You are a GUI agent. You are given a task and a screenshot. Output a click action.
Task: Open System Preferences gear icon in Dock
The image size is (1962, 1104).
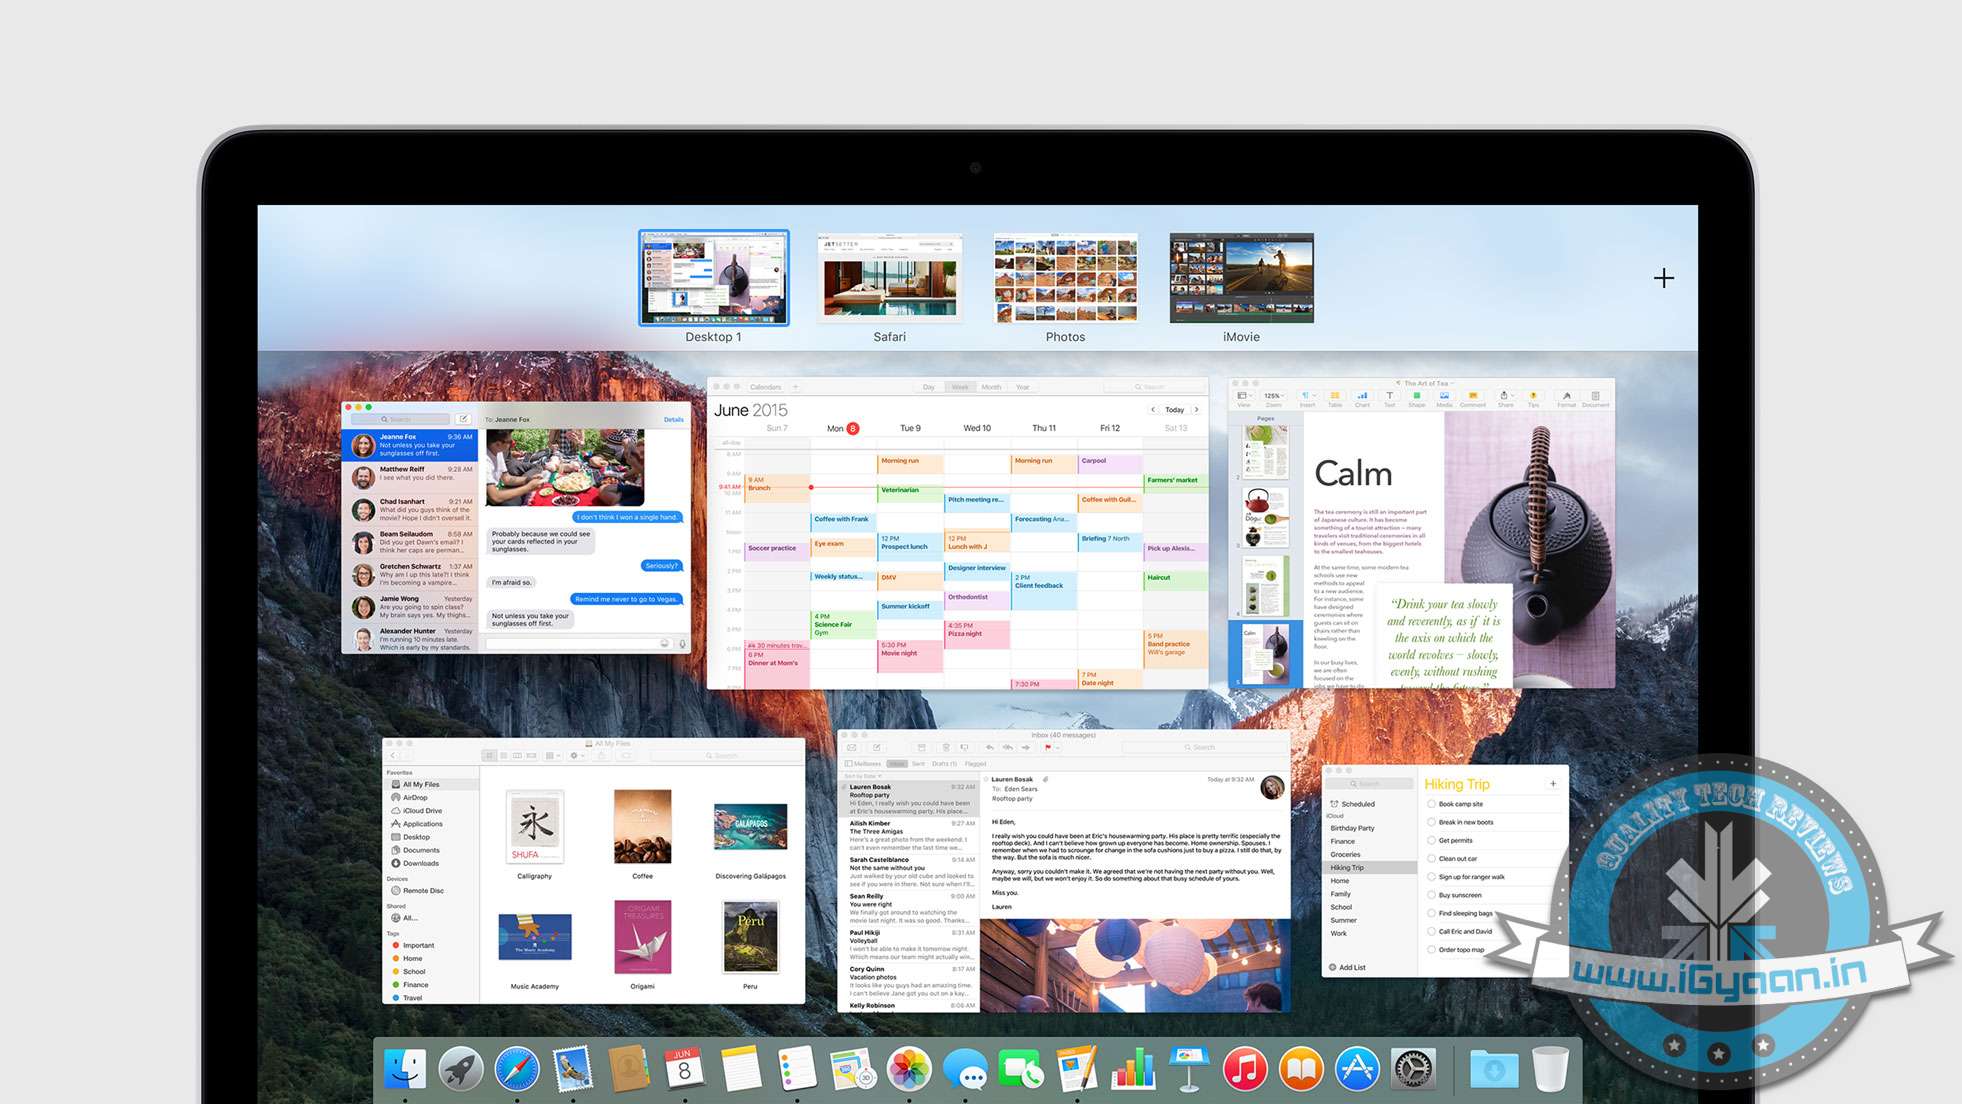1413,1070
